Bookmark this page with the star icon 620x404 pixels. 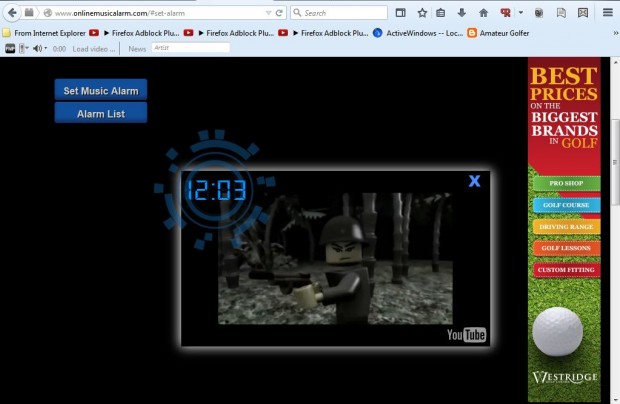pyautogui.click(x=422, y=13)
